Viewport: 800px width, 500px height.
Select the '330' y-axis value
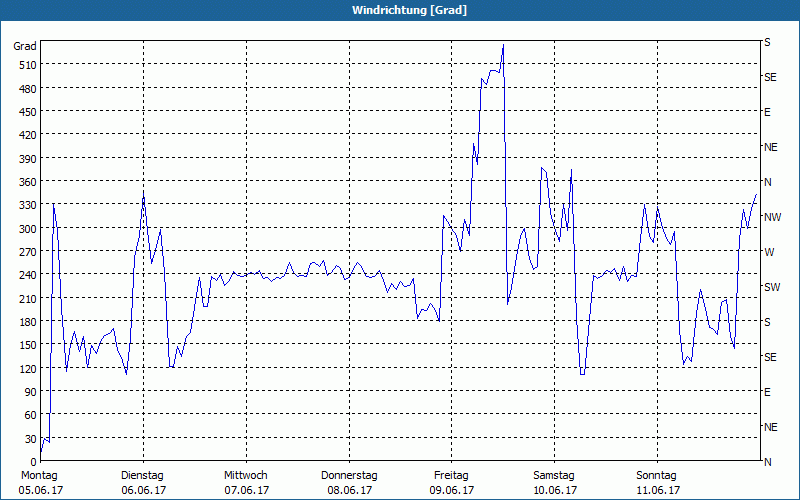28,205
